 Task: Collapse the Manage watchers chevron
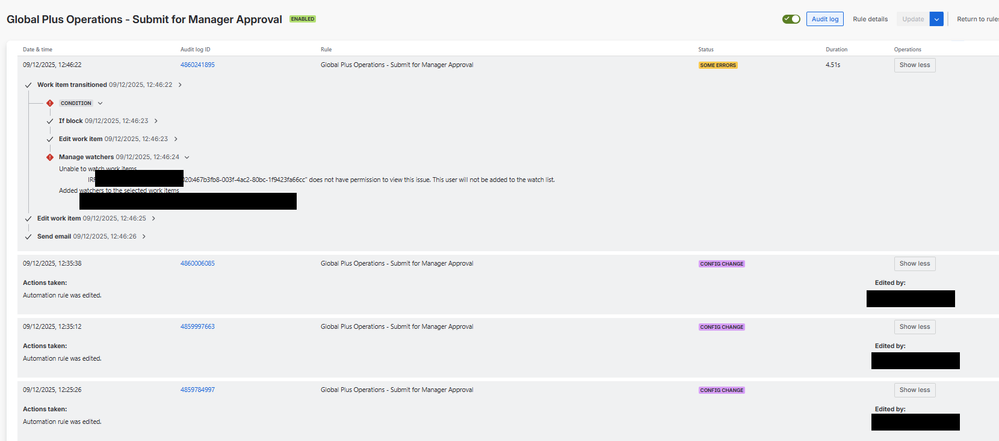187,157
